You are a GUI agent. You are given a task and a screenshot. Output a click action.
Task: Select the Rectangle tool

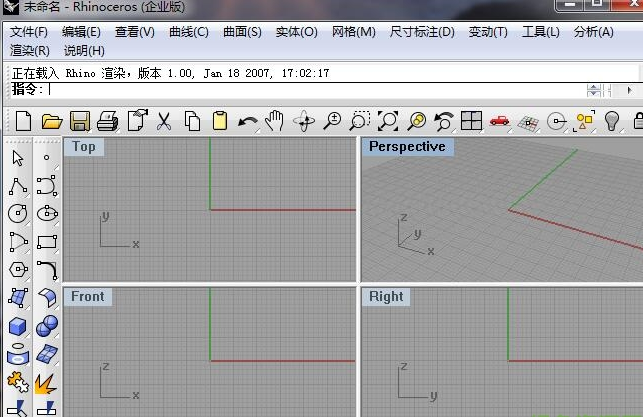tap(47, 242)
